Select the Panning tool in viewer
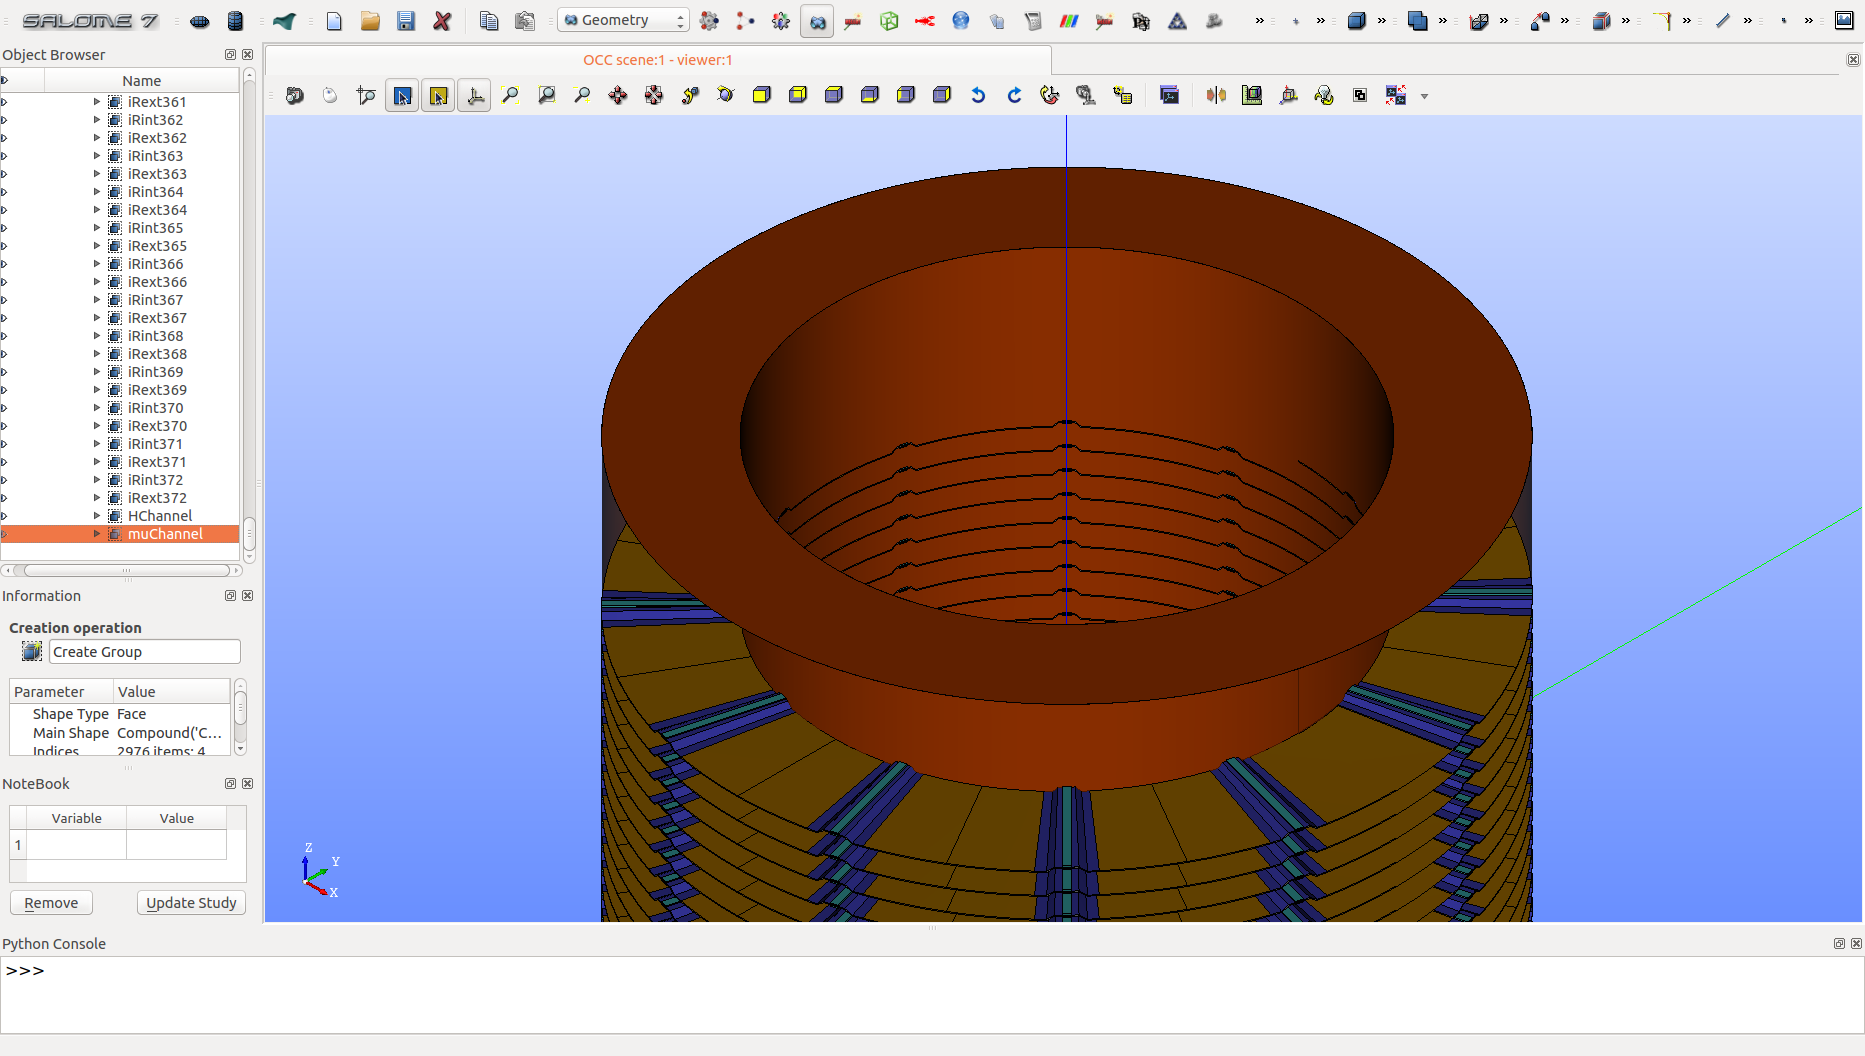The height and width of the screenshot is (1056, 1865). [618, 95]
